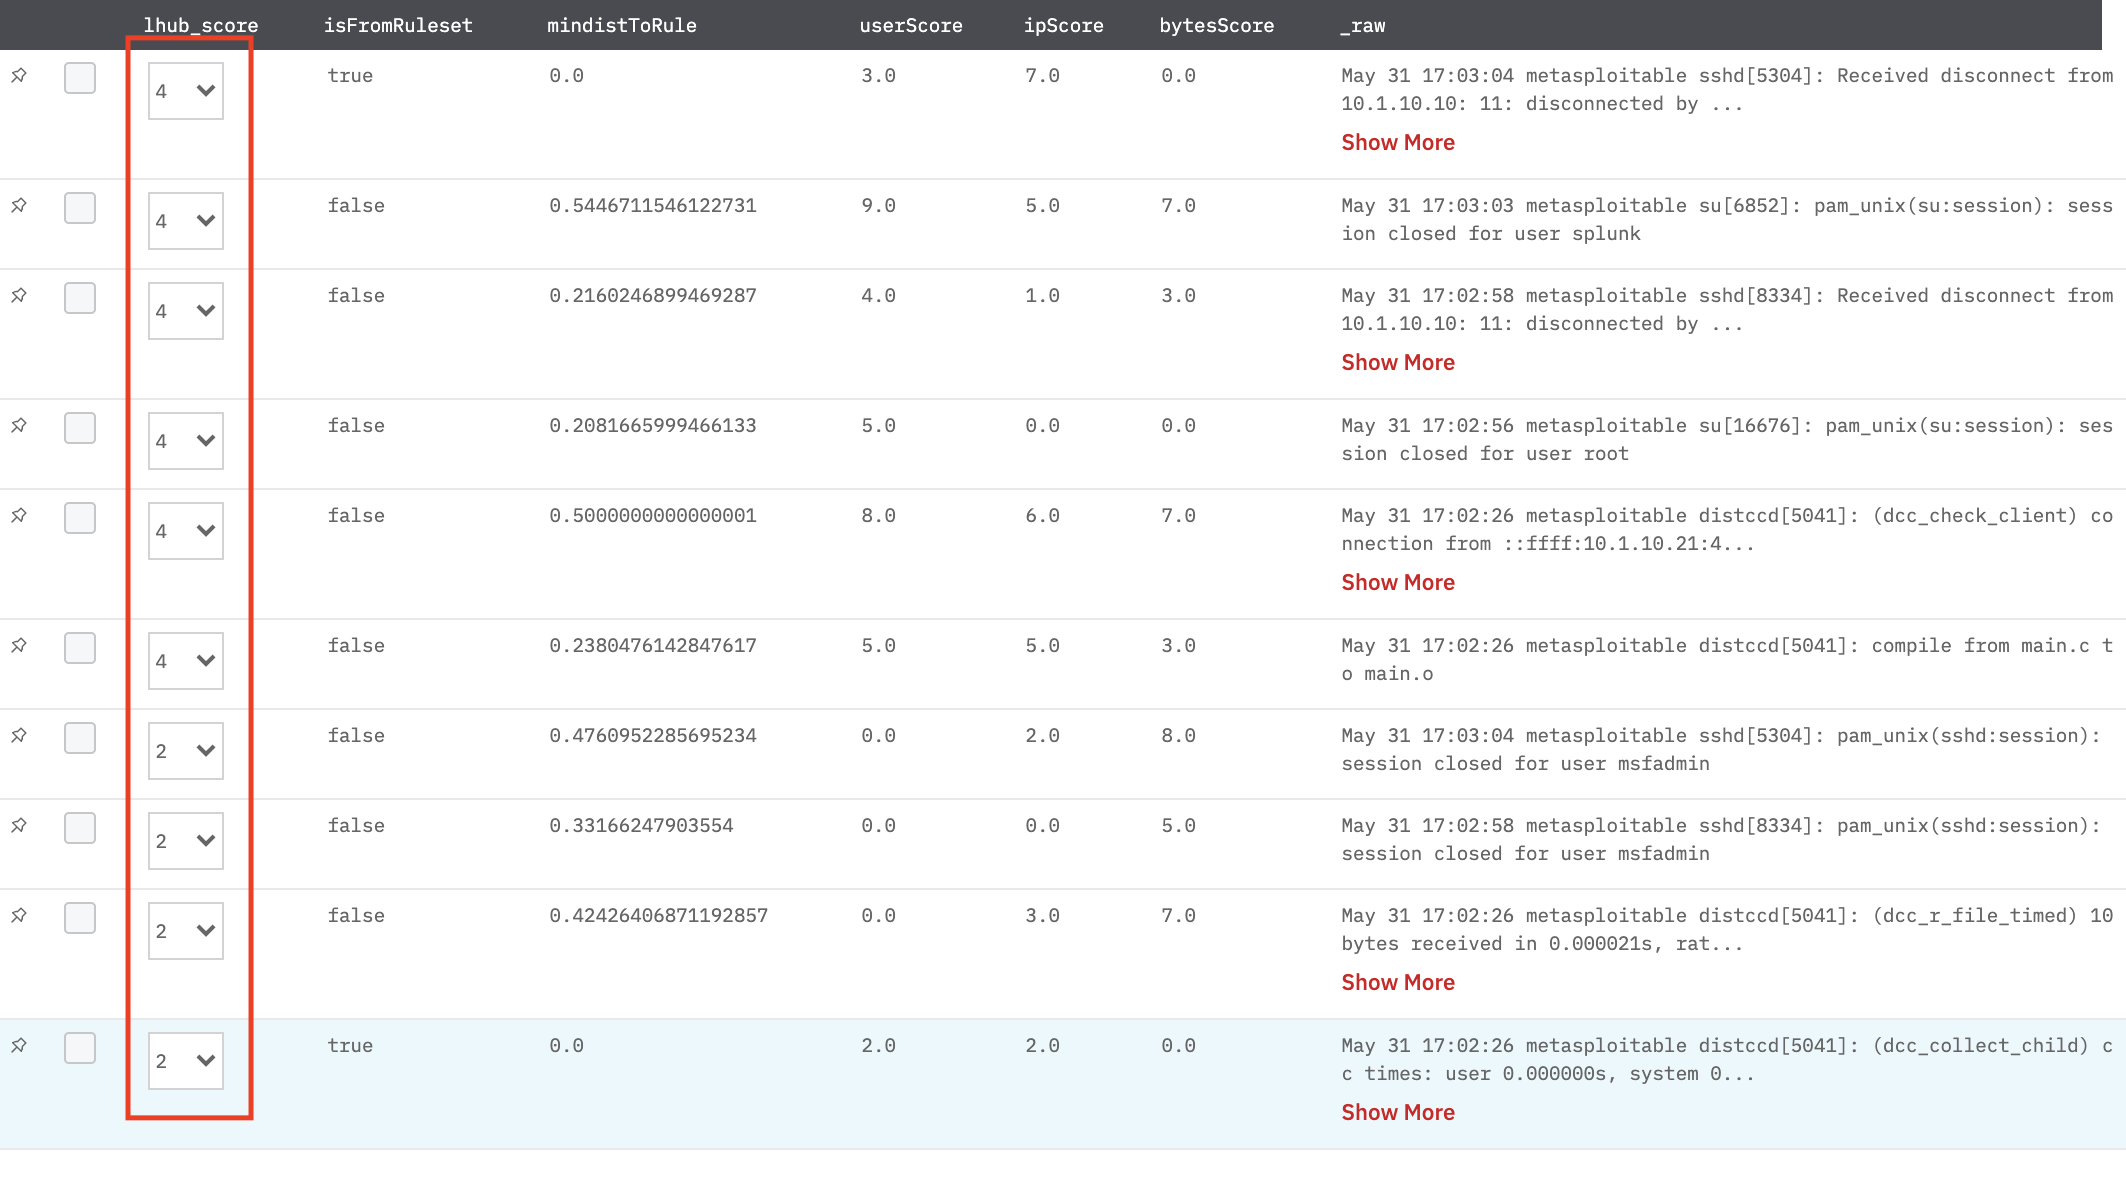Sort by the userScore column header
The image size is (2126, 1178).
910,26
